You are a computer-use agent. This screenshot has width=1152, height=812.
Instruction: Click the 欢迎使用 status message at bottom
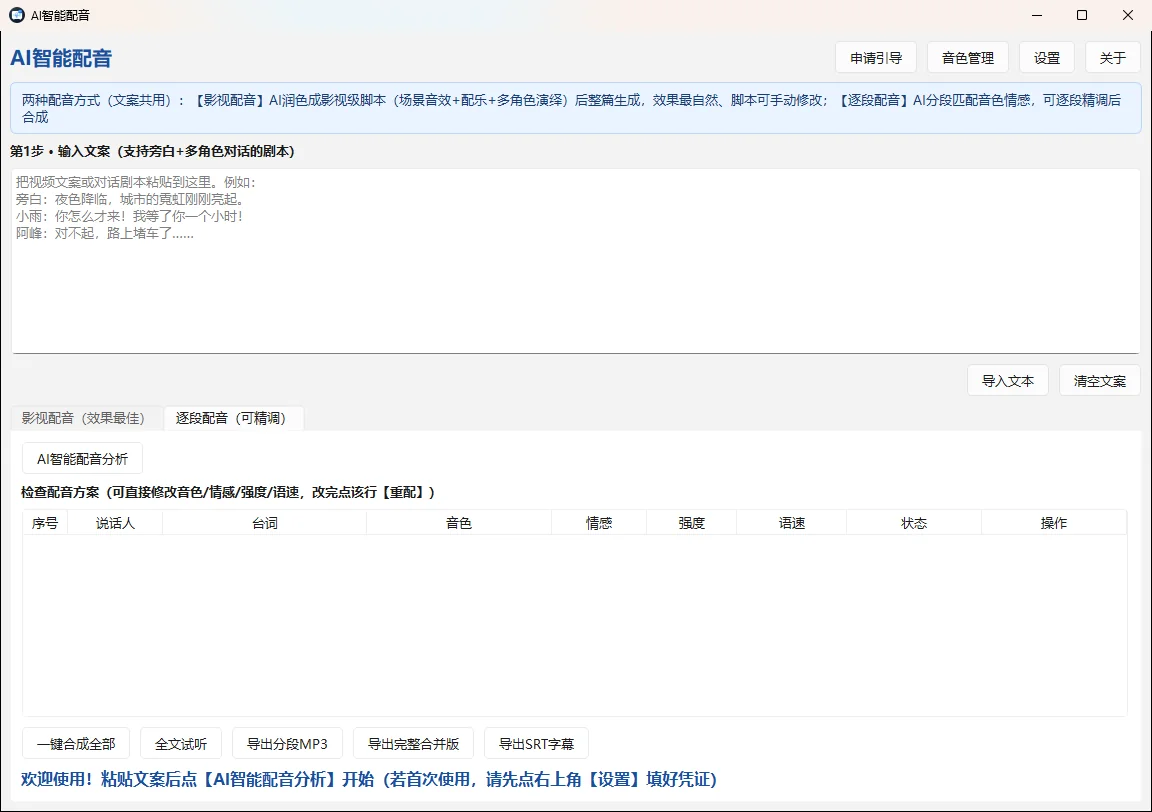coord(369,779)
